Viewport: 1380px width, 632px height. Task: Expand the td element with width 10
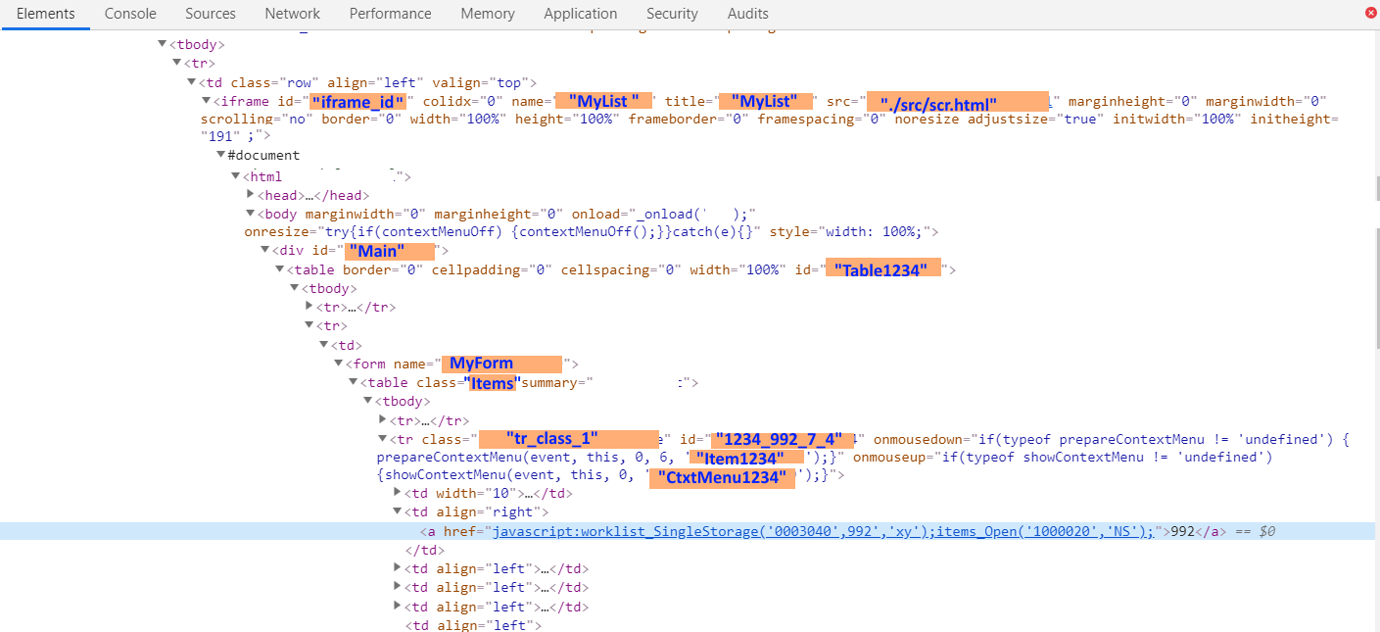pyautogui.click(x=397, y=493)
